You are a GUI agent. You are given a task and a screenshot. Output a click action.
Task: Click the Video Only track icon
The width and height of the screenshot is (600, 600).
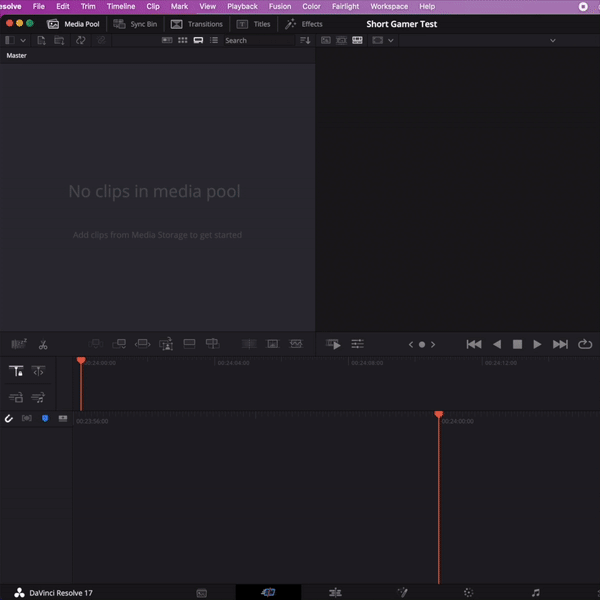[x=16, y=398]
